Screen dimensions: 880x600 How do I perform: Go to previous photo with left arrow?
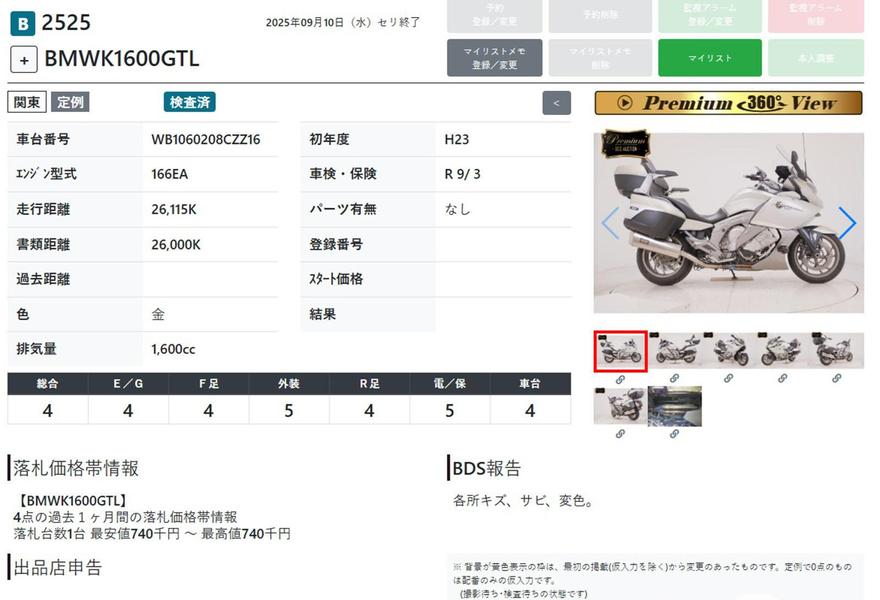(x=610, y=223)
